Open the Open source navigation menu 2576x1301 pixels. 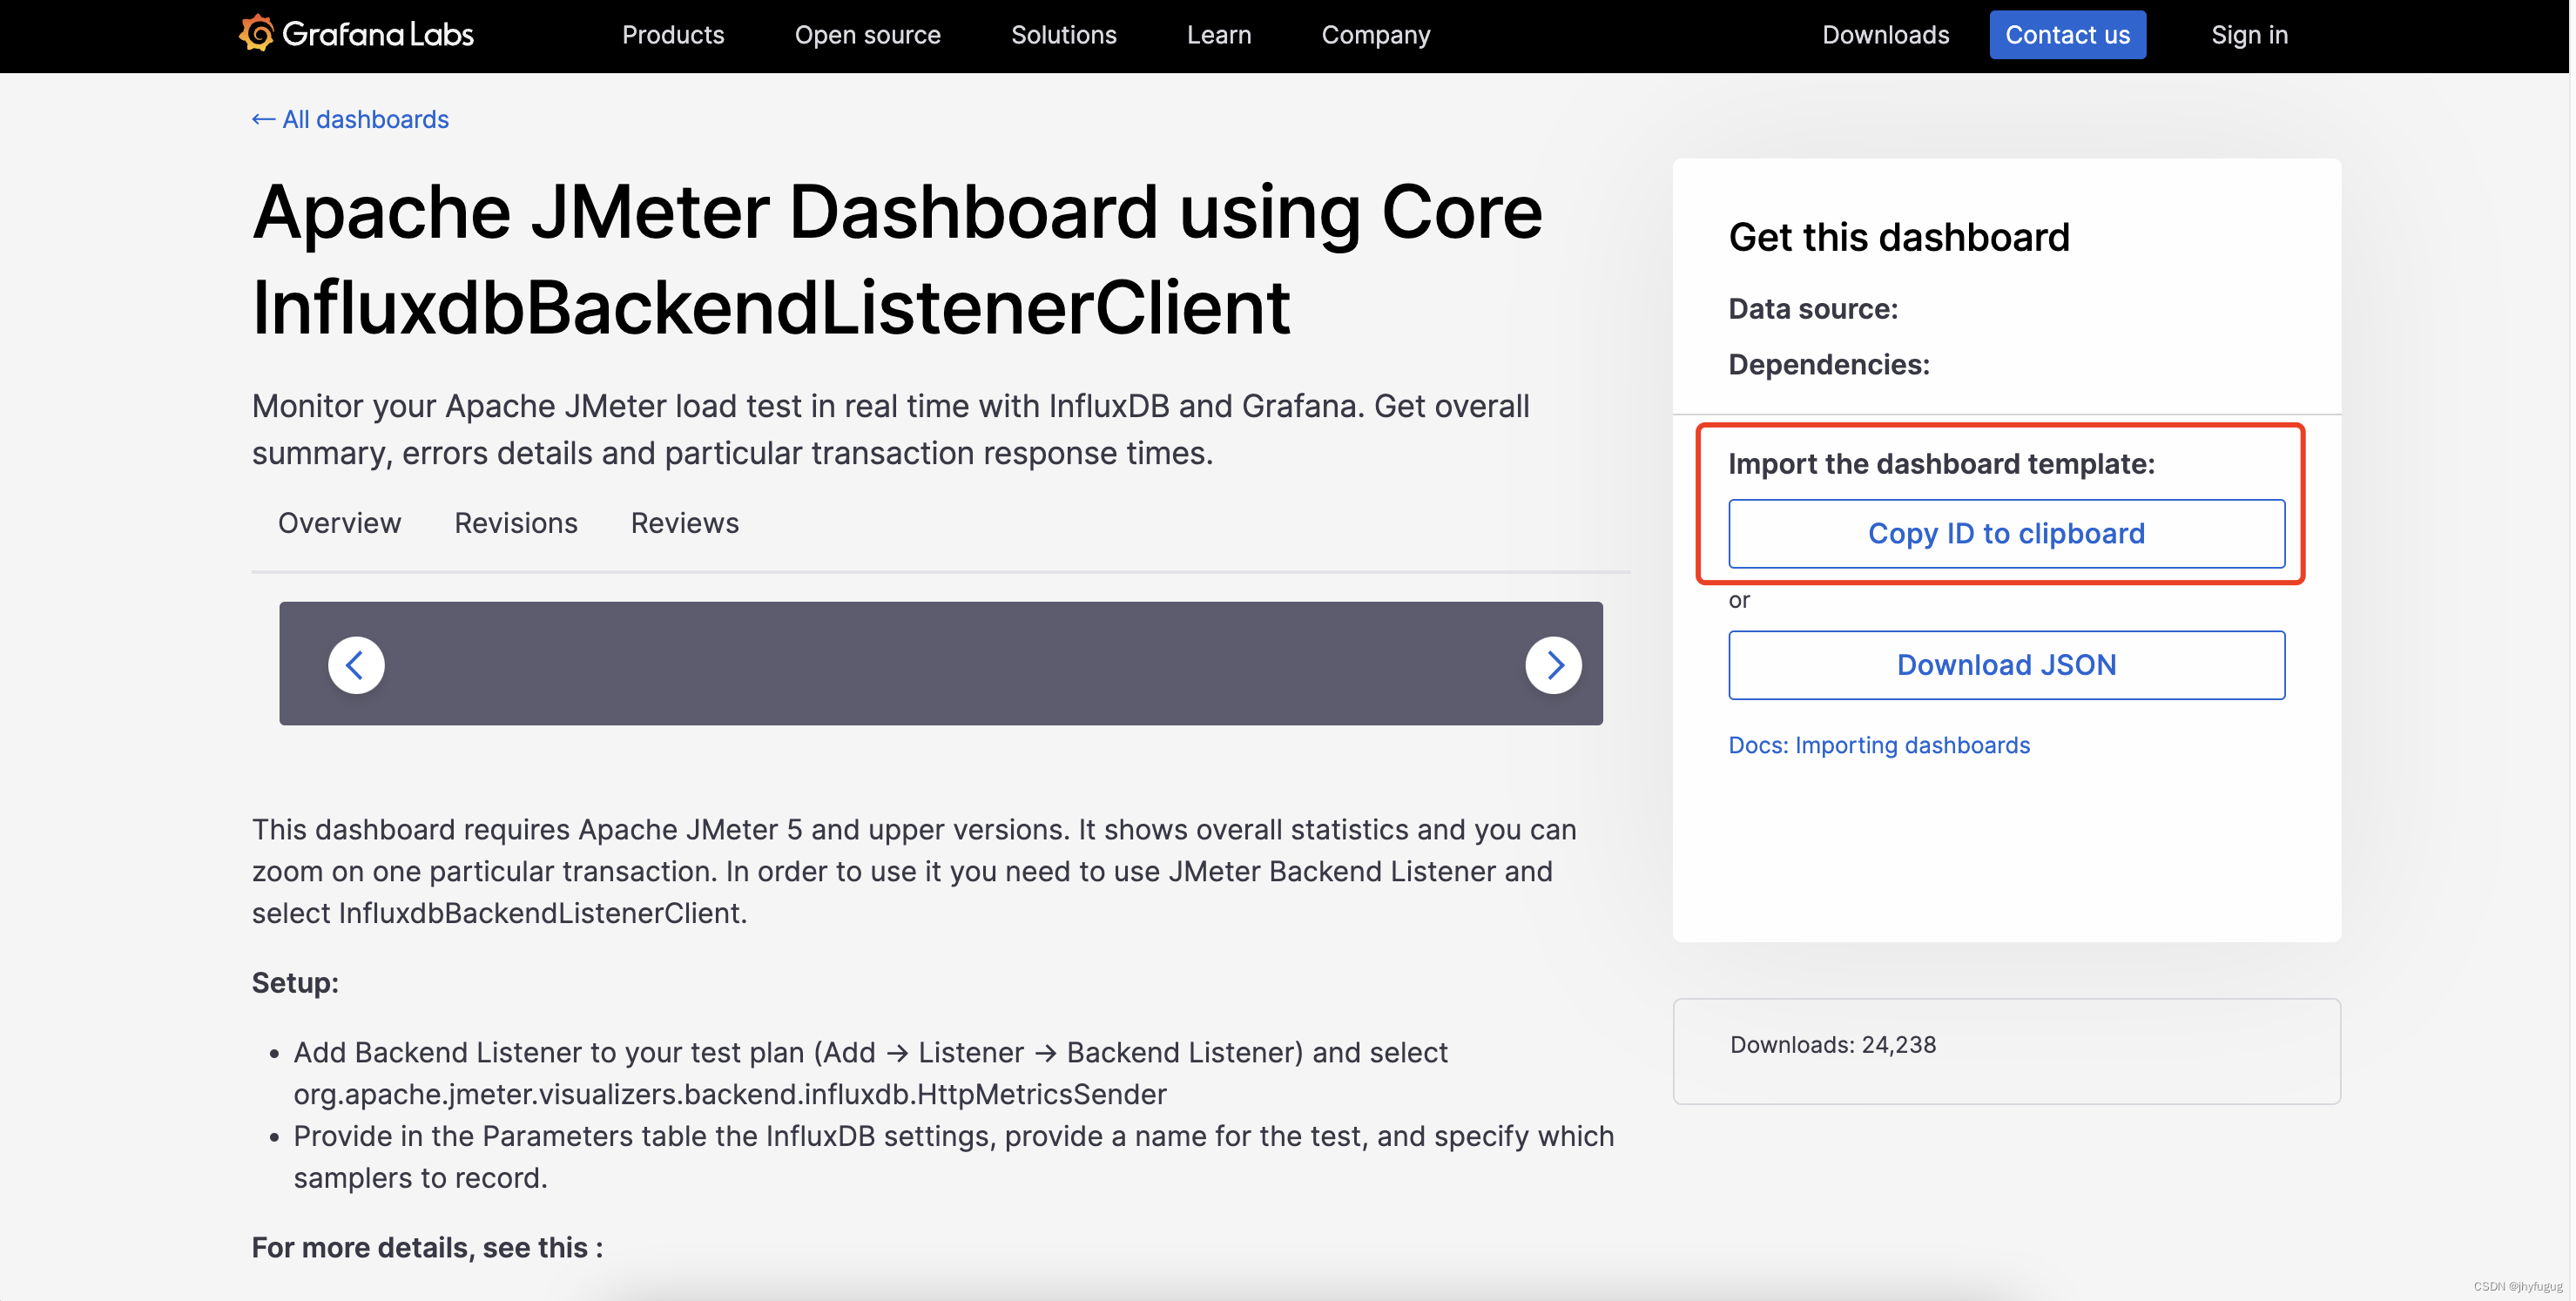point(867,34)
